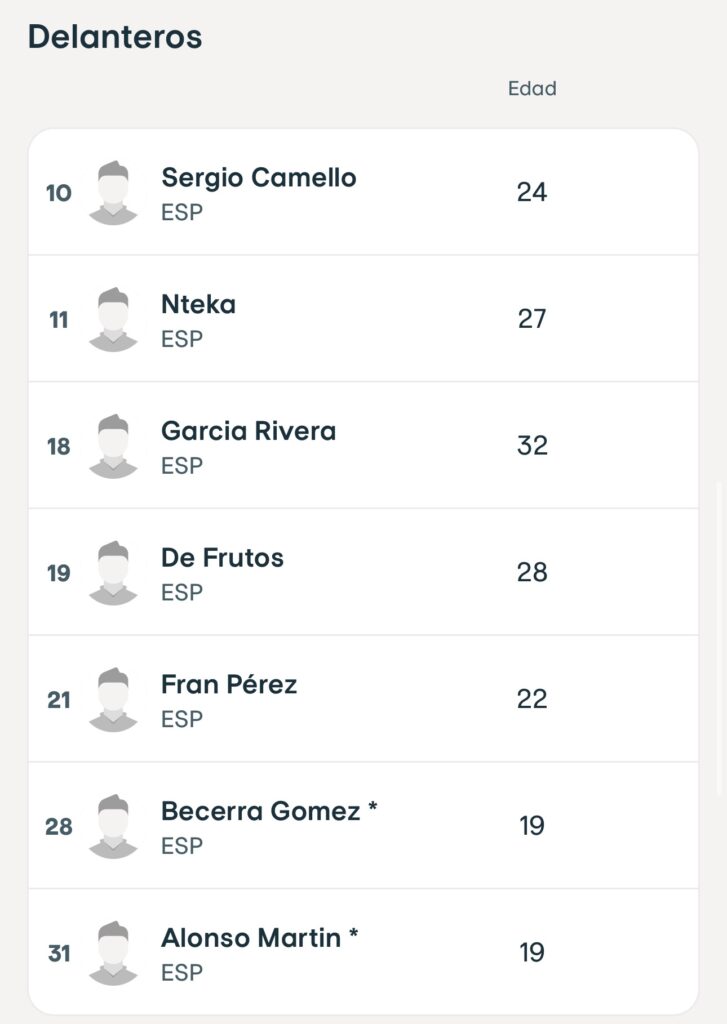Click squad number 10 in the list
Viewport: 727px width, 1024px height.
pos(59,193)
